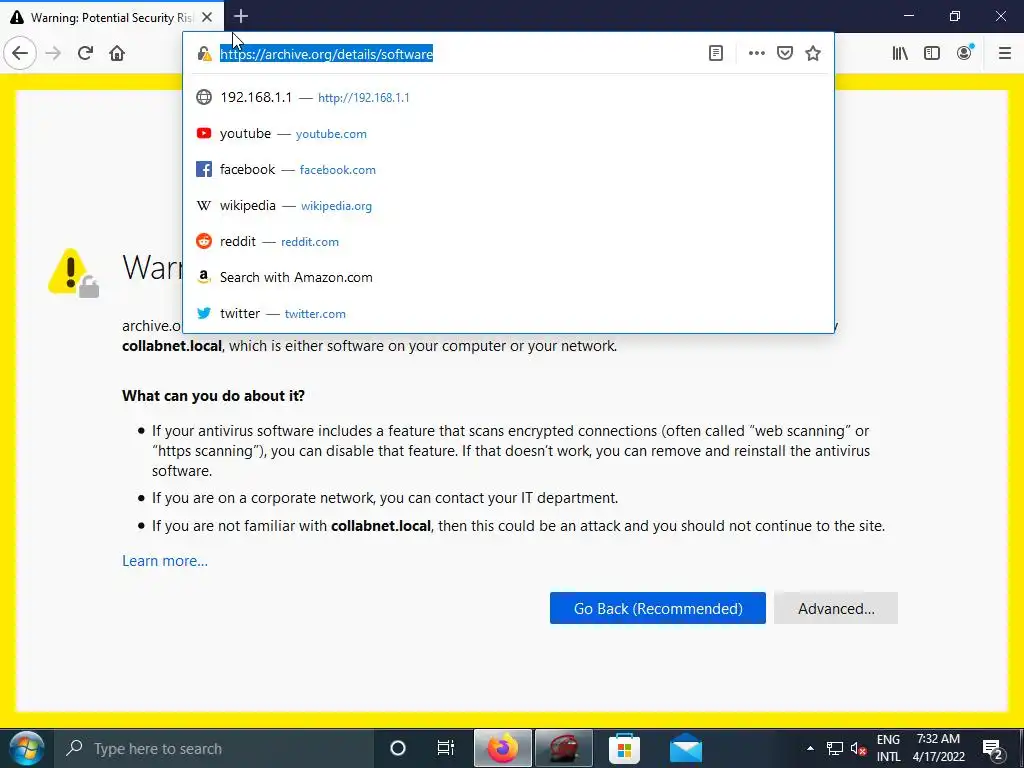Click the 'What can you do about it?' heading

pos(214,396)
